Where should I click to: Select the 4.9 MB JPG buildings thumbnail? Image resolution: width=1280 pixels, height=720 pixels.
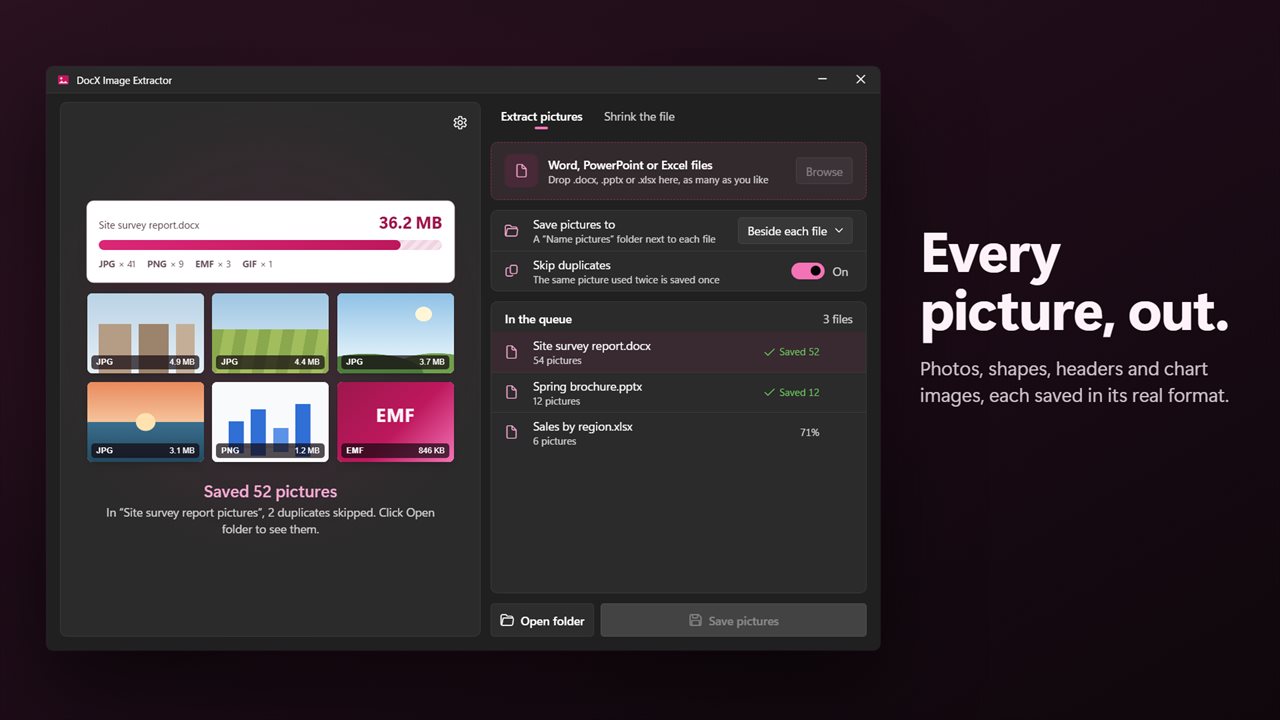coord(145,333)
